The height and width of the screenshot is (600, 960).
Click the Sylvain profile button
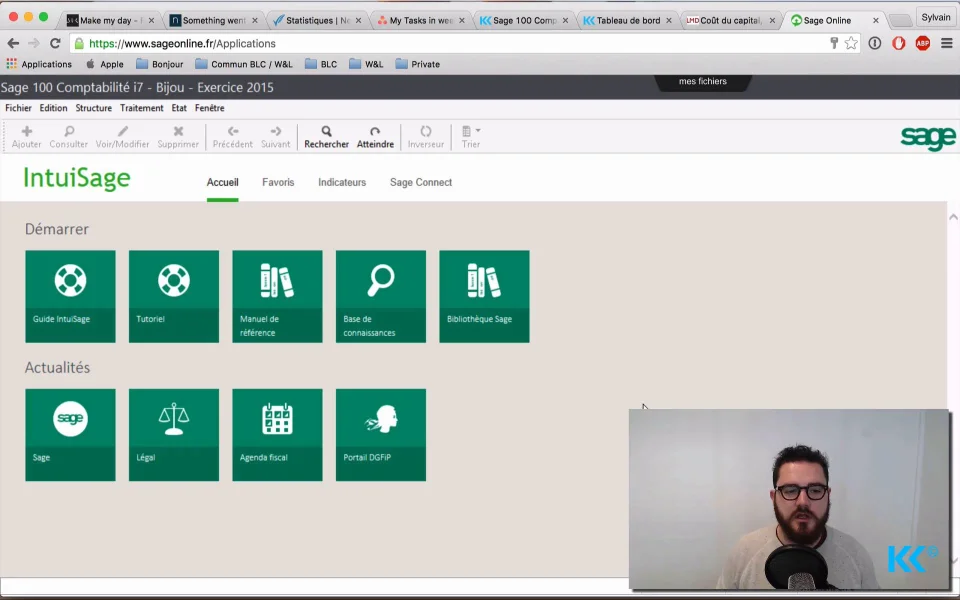click(936, 17)
